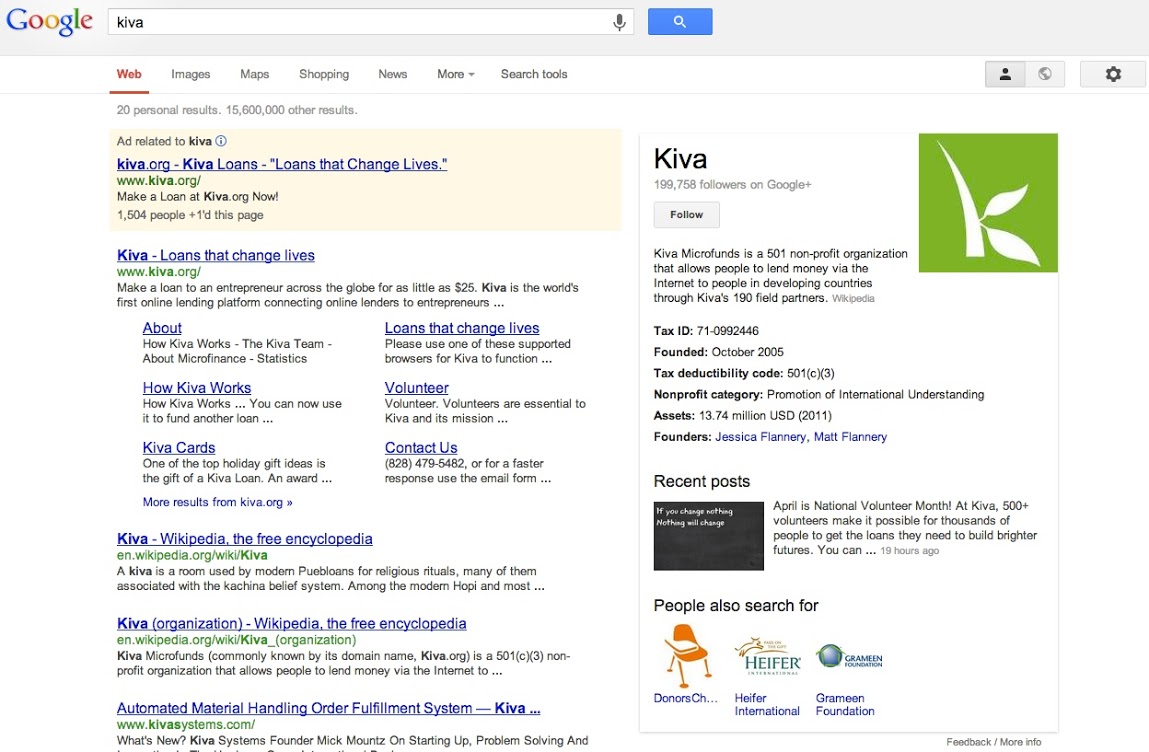This screenshot has height=752, width=1149.
Task: Click the Jessica Flannery founder link
Action: 761,437
